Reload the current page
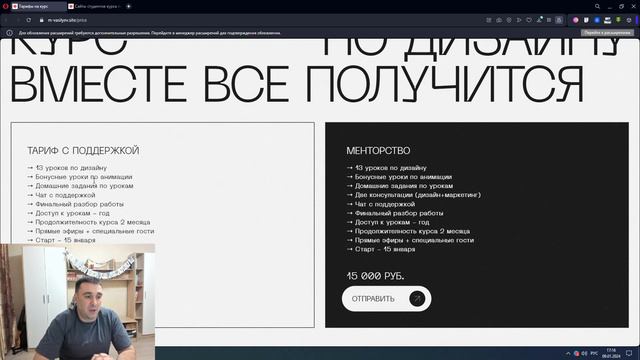Screen dimensions: 640x360 click(29, 20)
